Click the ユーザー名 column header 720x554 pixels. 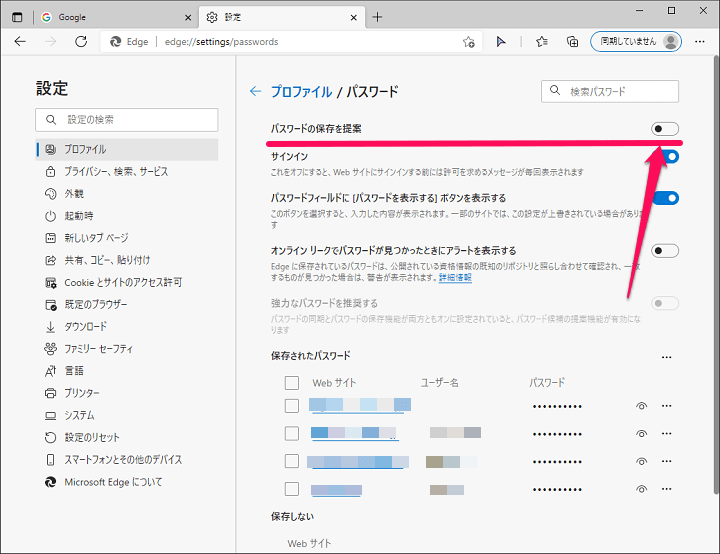pos(439,383)
